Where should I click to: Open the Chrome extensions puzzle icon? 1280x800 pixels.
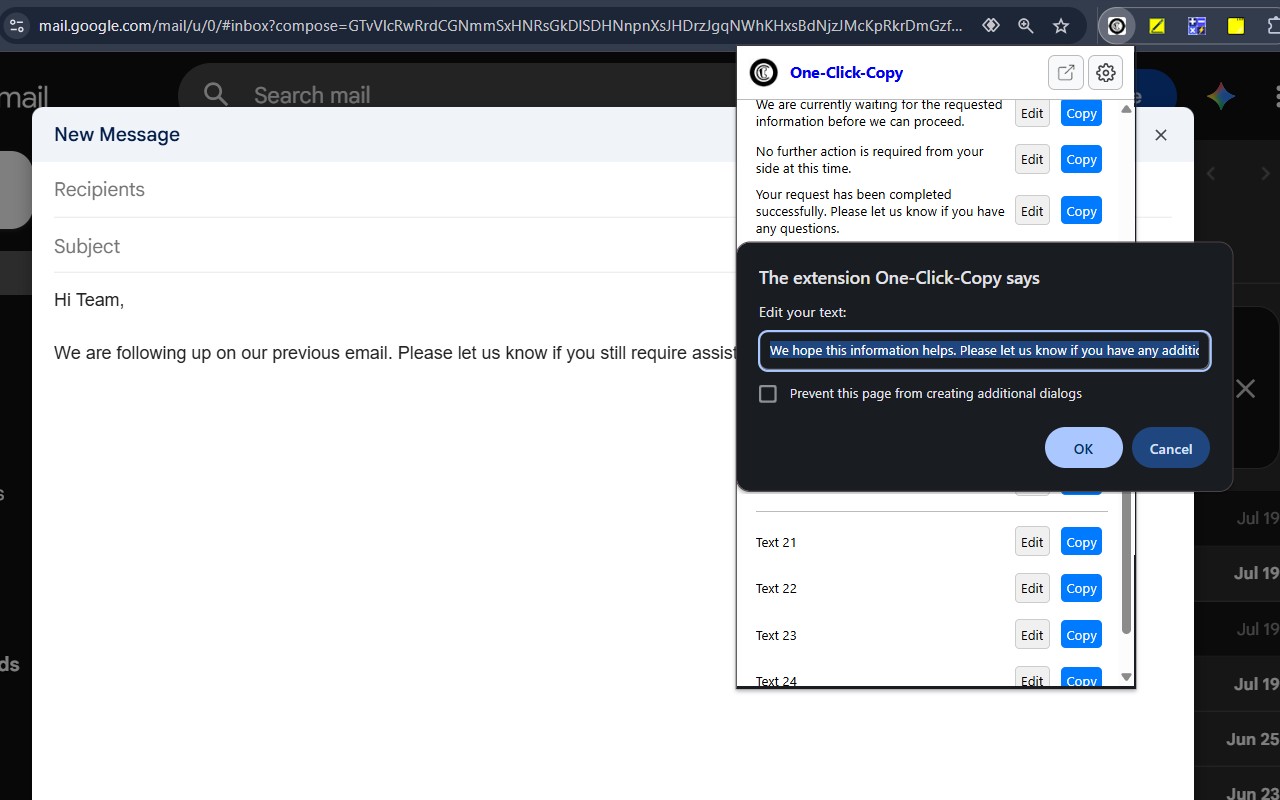point(1273,26)
